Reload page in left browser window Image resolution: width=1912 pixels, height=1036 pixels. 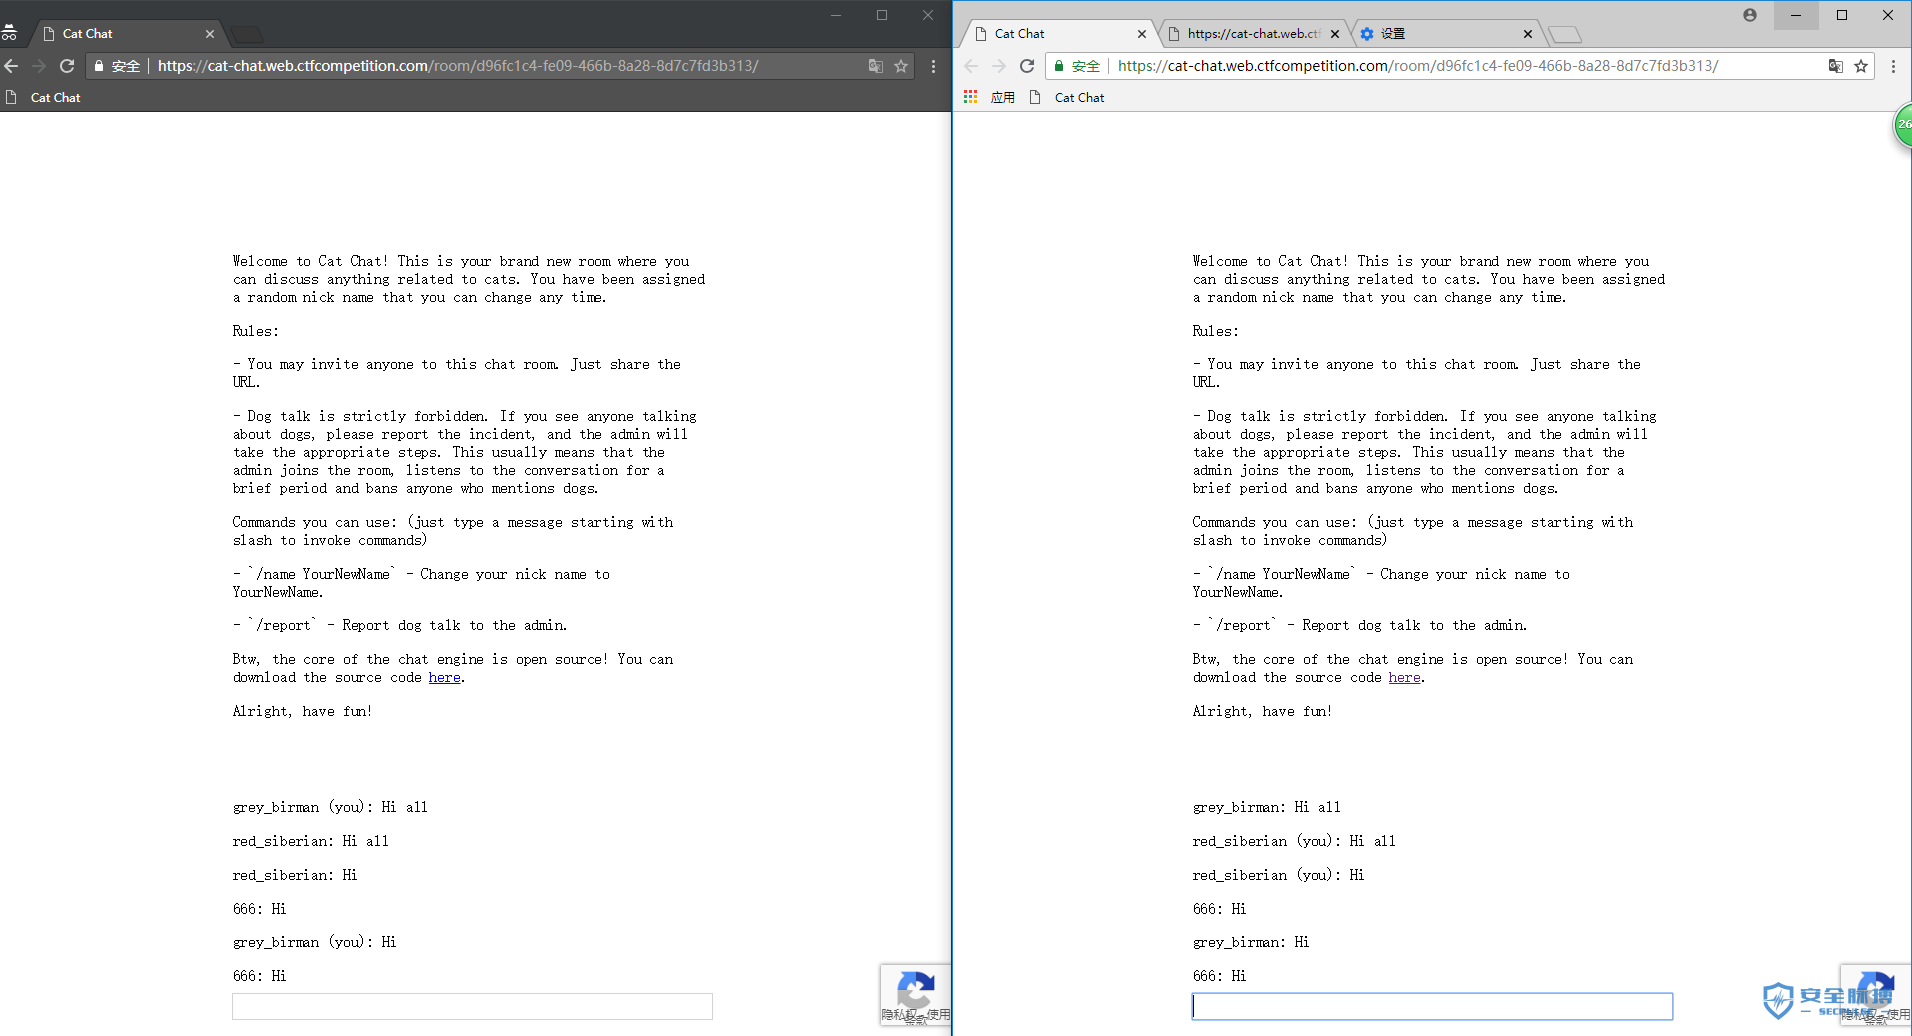[x=67, y=66]
